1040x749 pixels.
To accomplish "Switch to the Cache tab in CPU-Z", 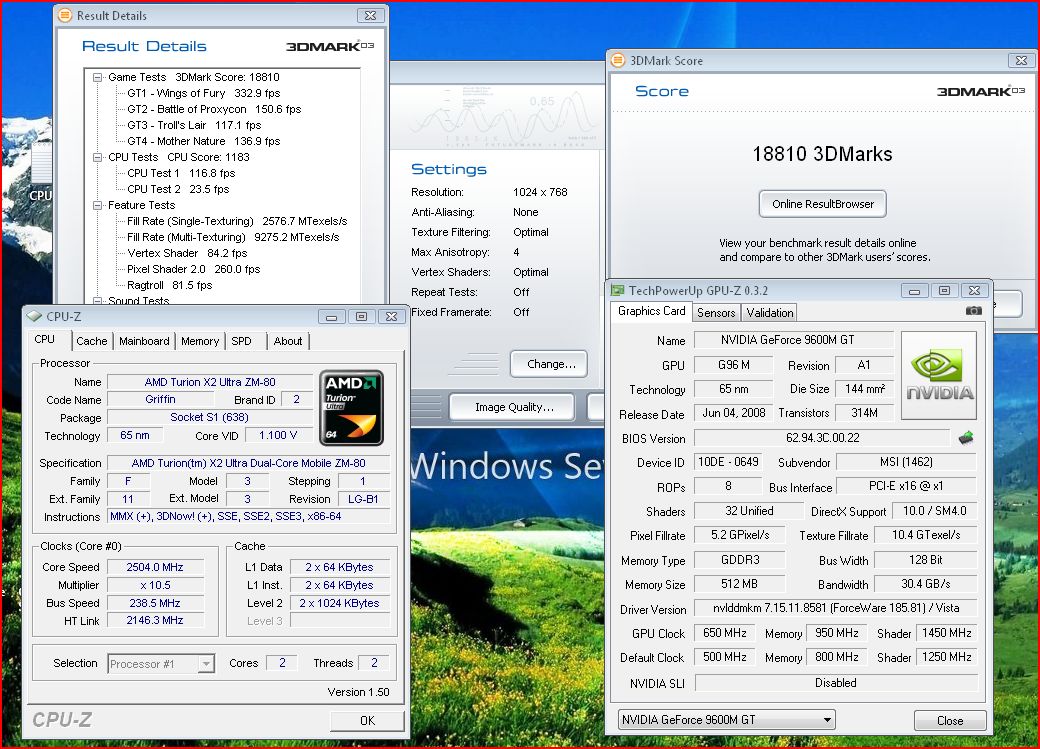I will pyautogui.click(x=92, y=341).
